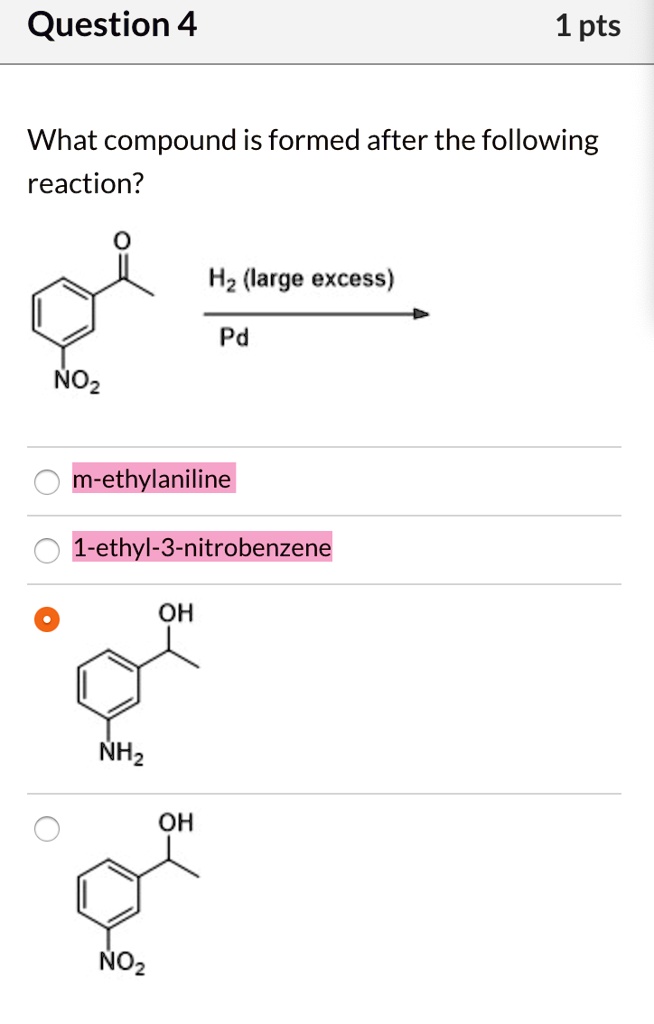The image size is (654, 1024).
Task: Click the H2 (large excess) label
Action: click(x=300, y=278)
